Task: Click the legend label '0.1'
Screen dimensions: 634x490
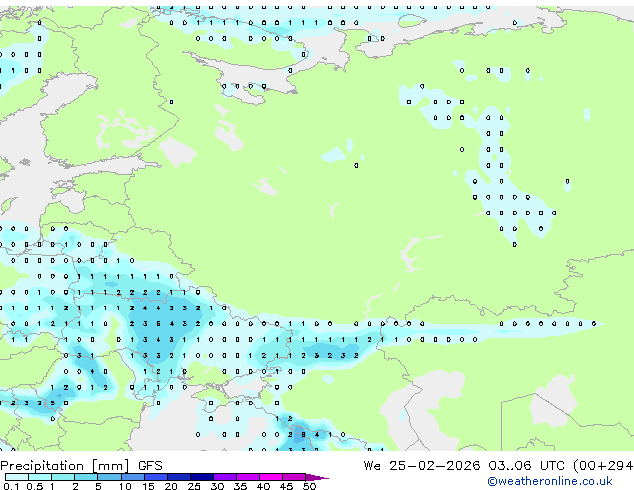Action: pyautogui.click(x=12, y=486)
